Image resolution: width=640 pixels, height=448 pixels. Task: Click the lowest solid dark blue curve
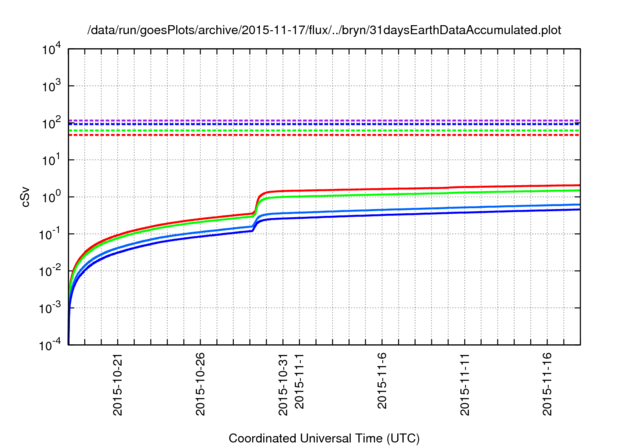(400, 214)
